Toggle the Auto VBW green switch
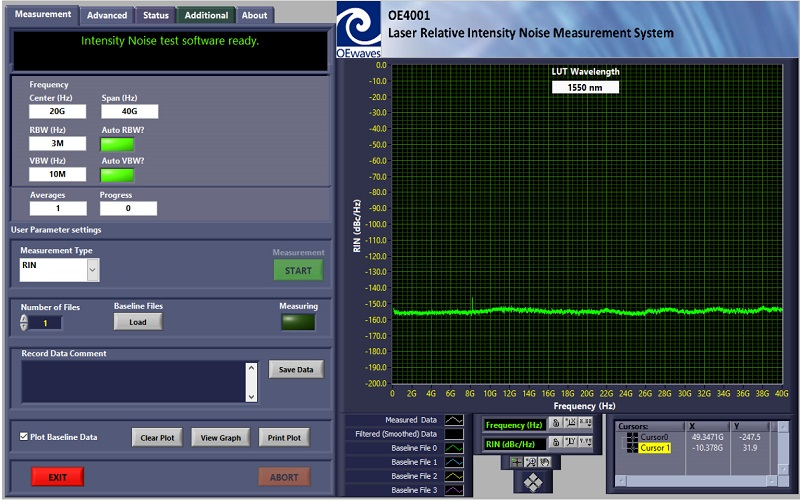Screen dimensions: 800x501 point(117,176)
